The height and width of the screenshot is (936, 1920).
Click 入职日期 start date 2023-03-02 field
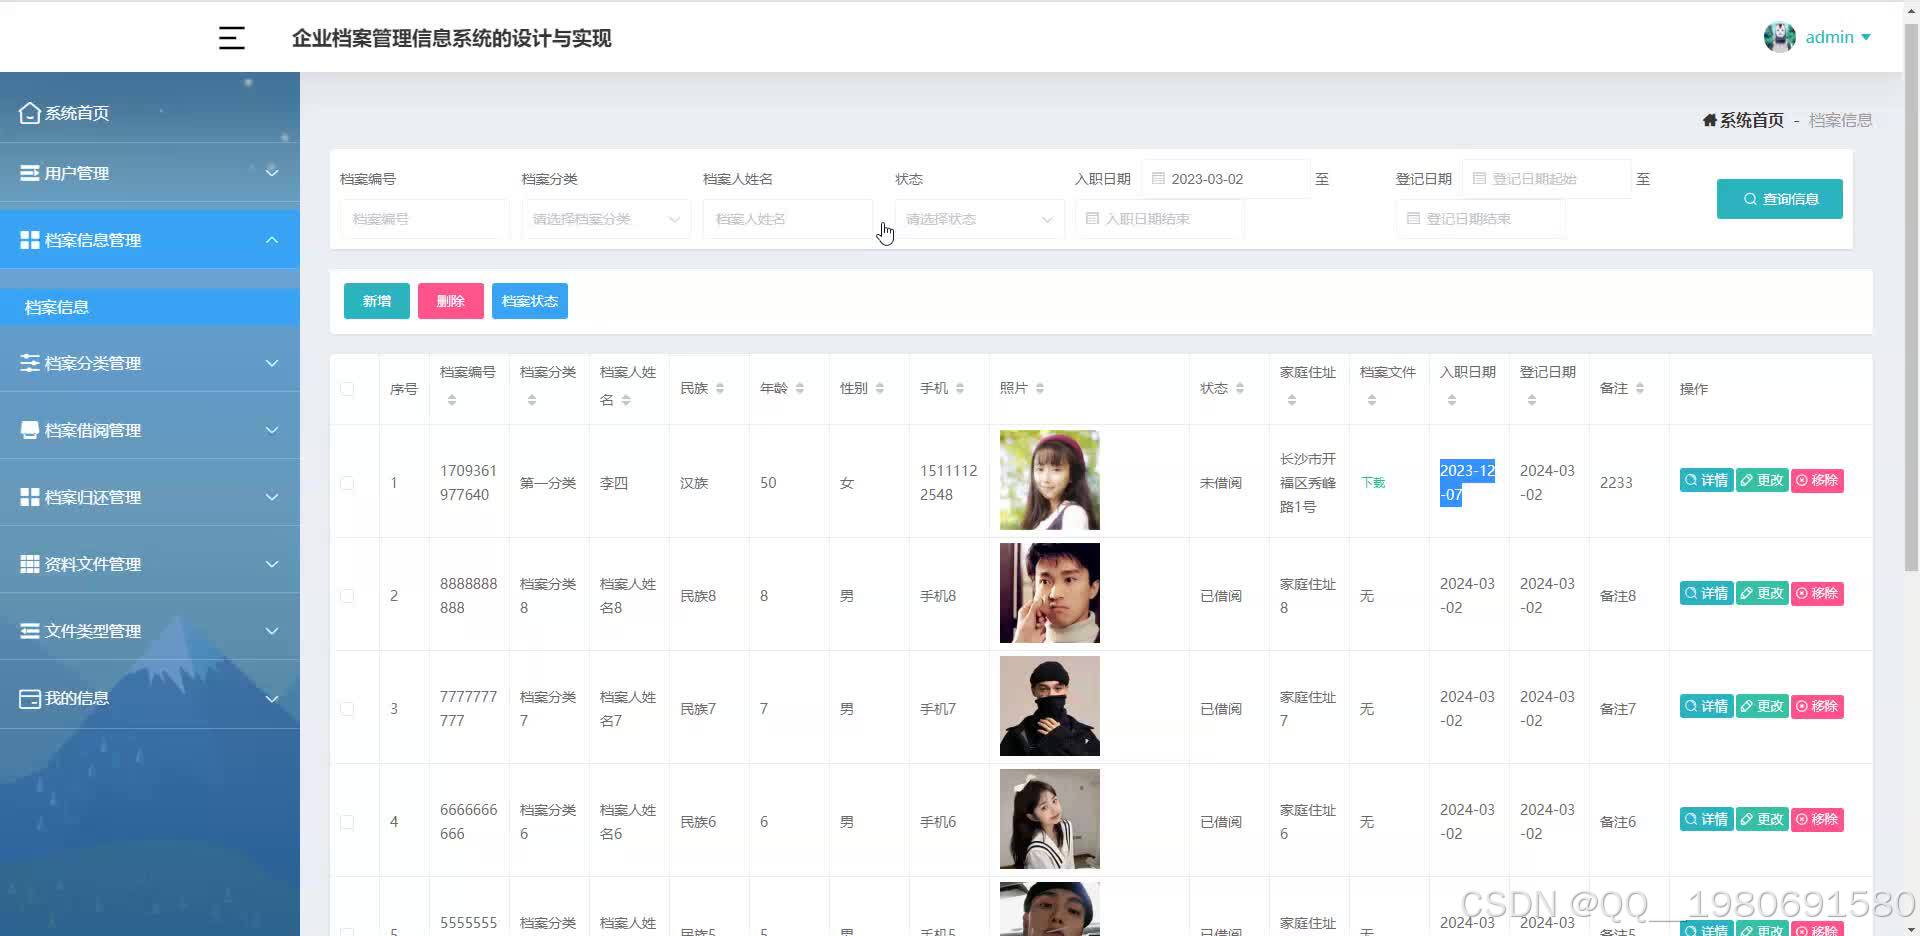click(1225, 179)
